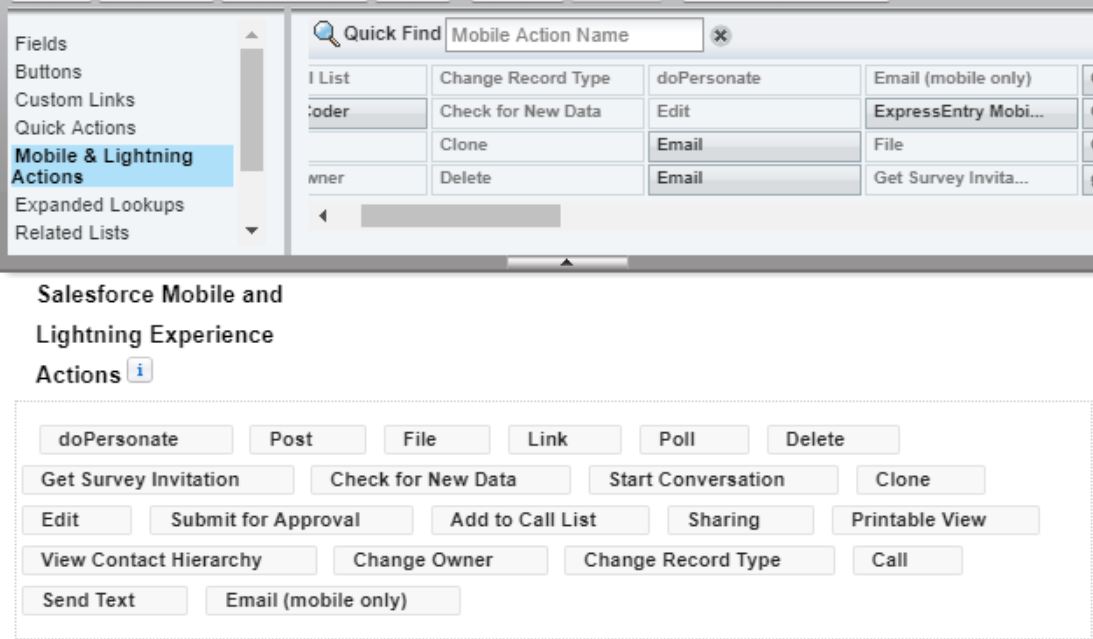Click the up arrow of the category list scrollbar
Image resolution: width=1093 pixels, height=639 pixels.
click(252, 35)
